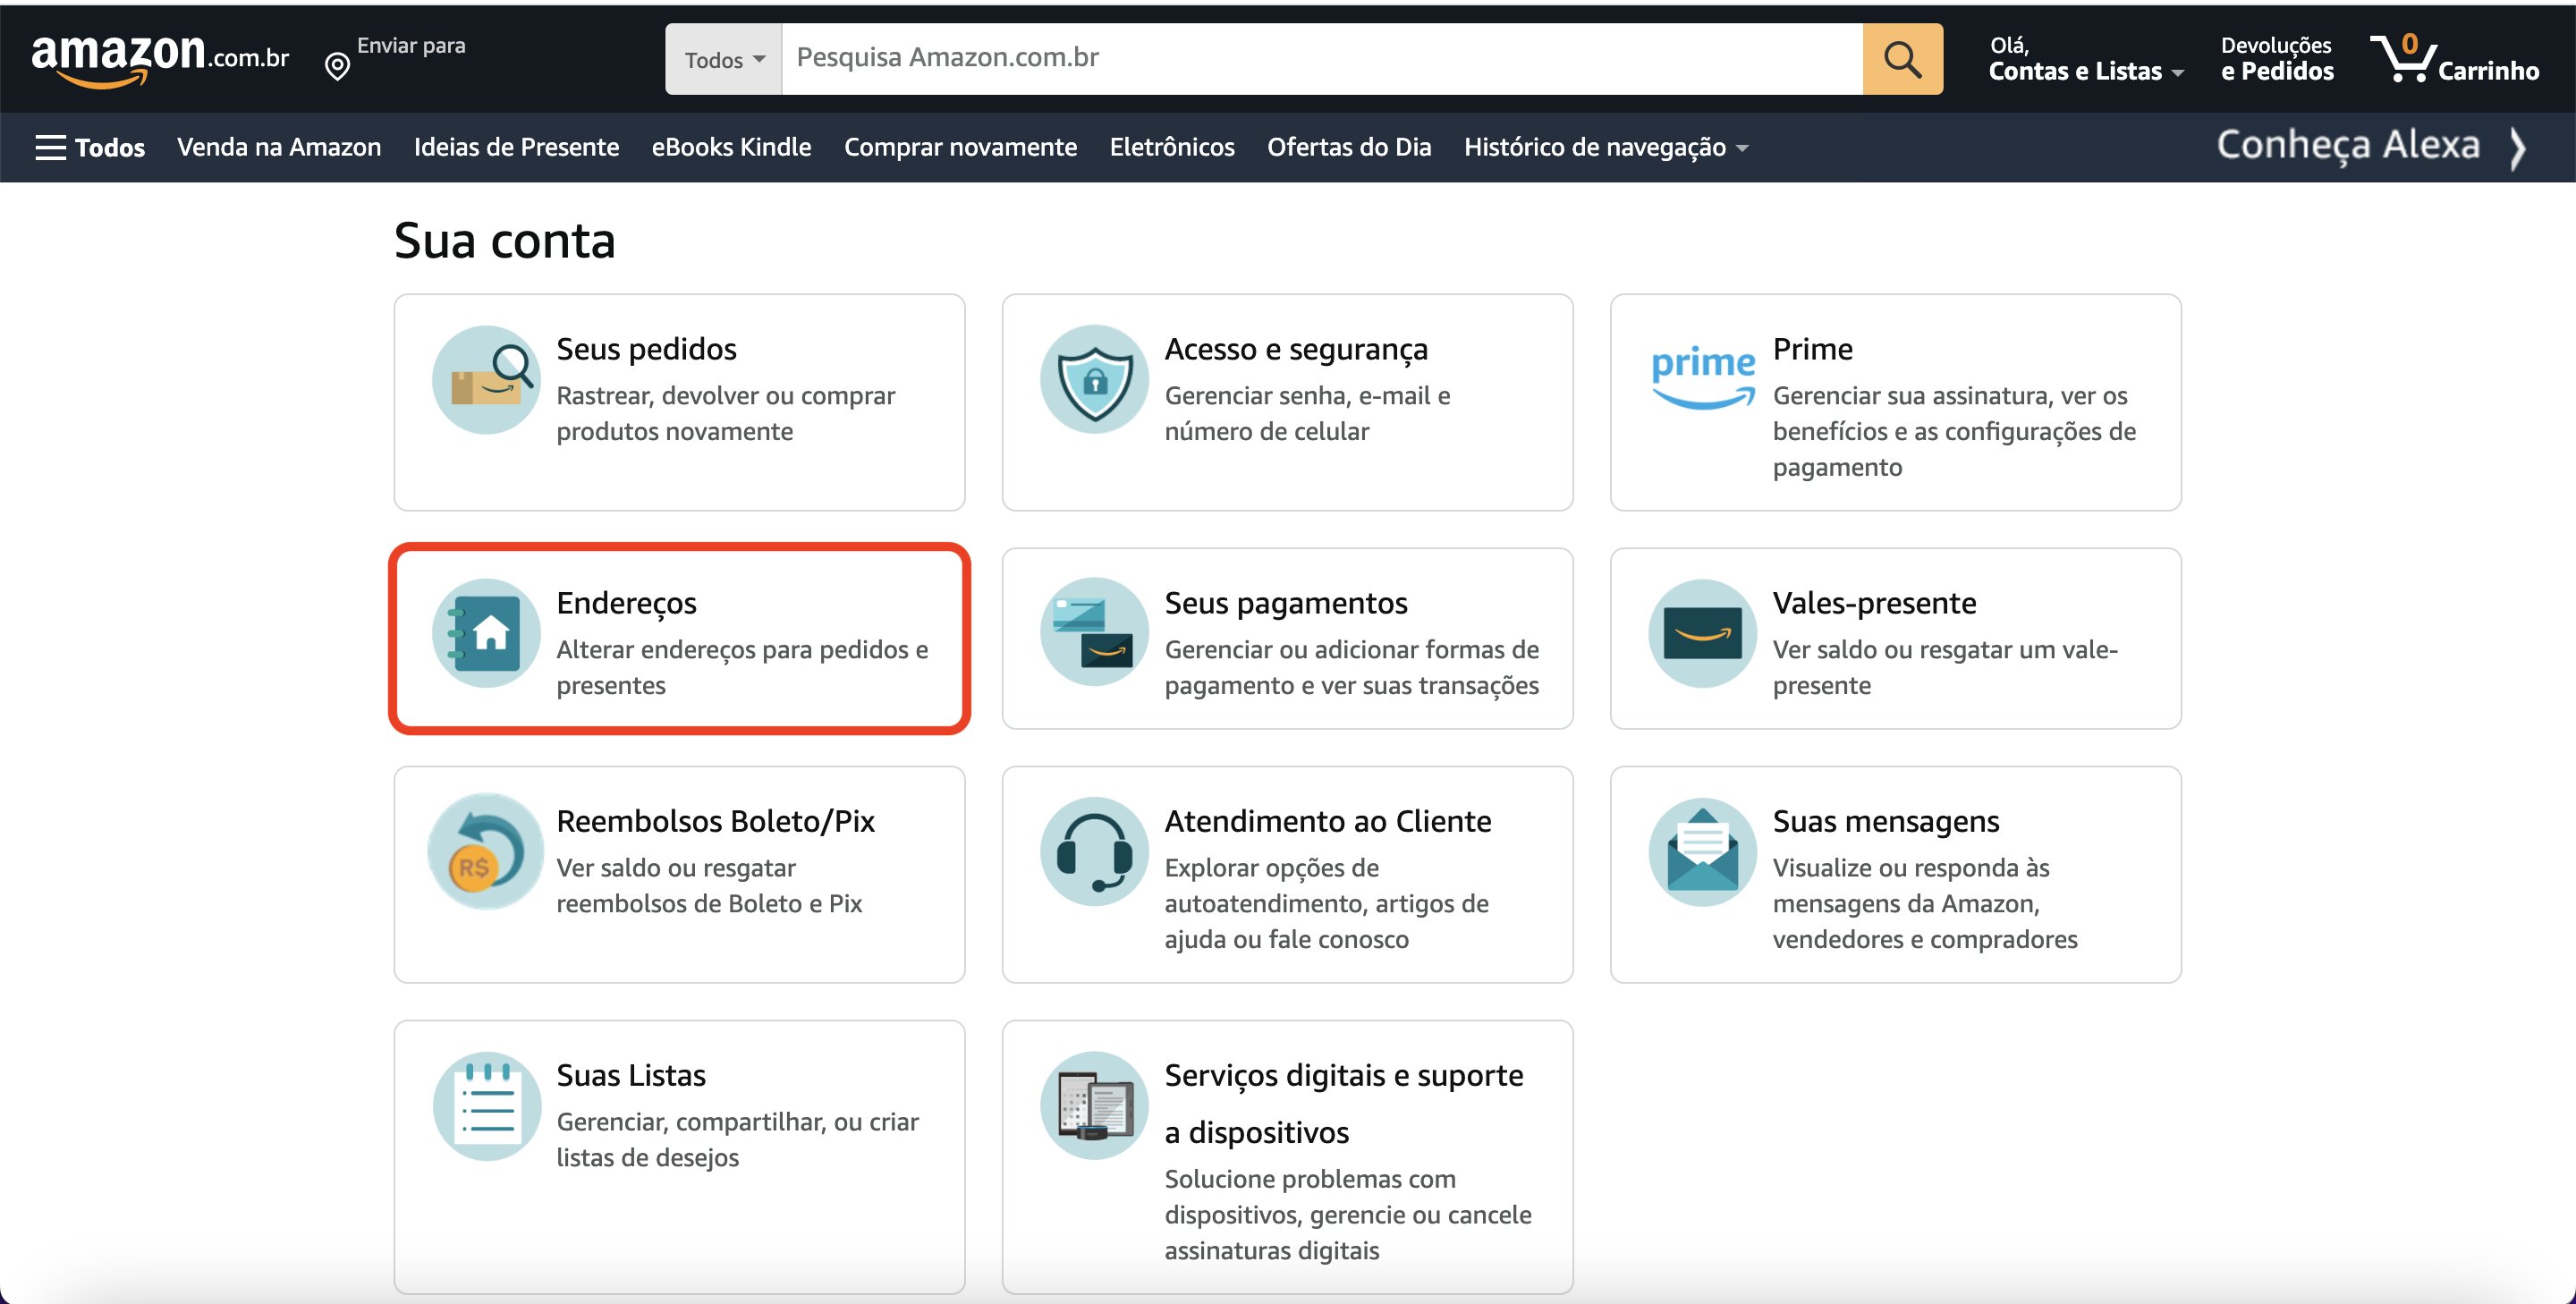
Task: Click 'Solucione problemas com dispositivos' description
Action: (x=1348, y=1214)
